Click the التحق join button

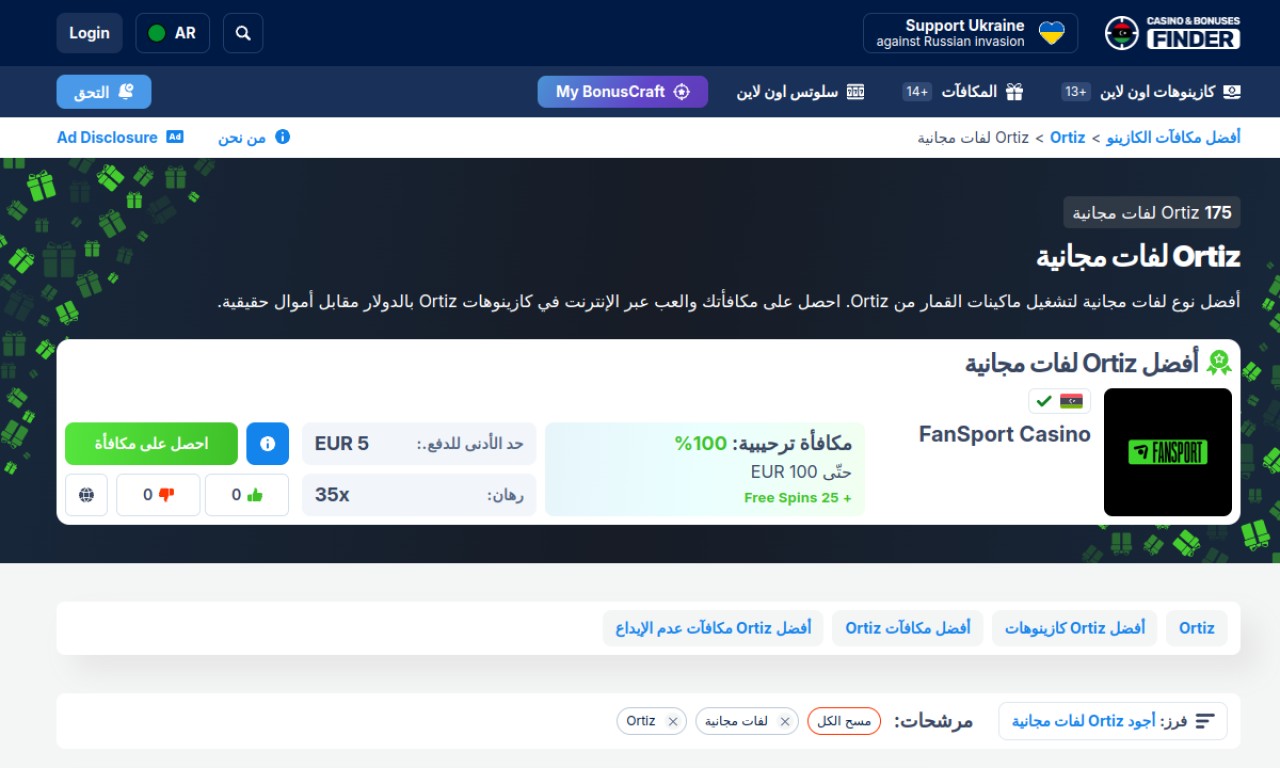coord(104,92)
